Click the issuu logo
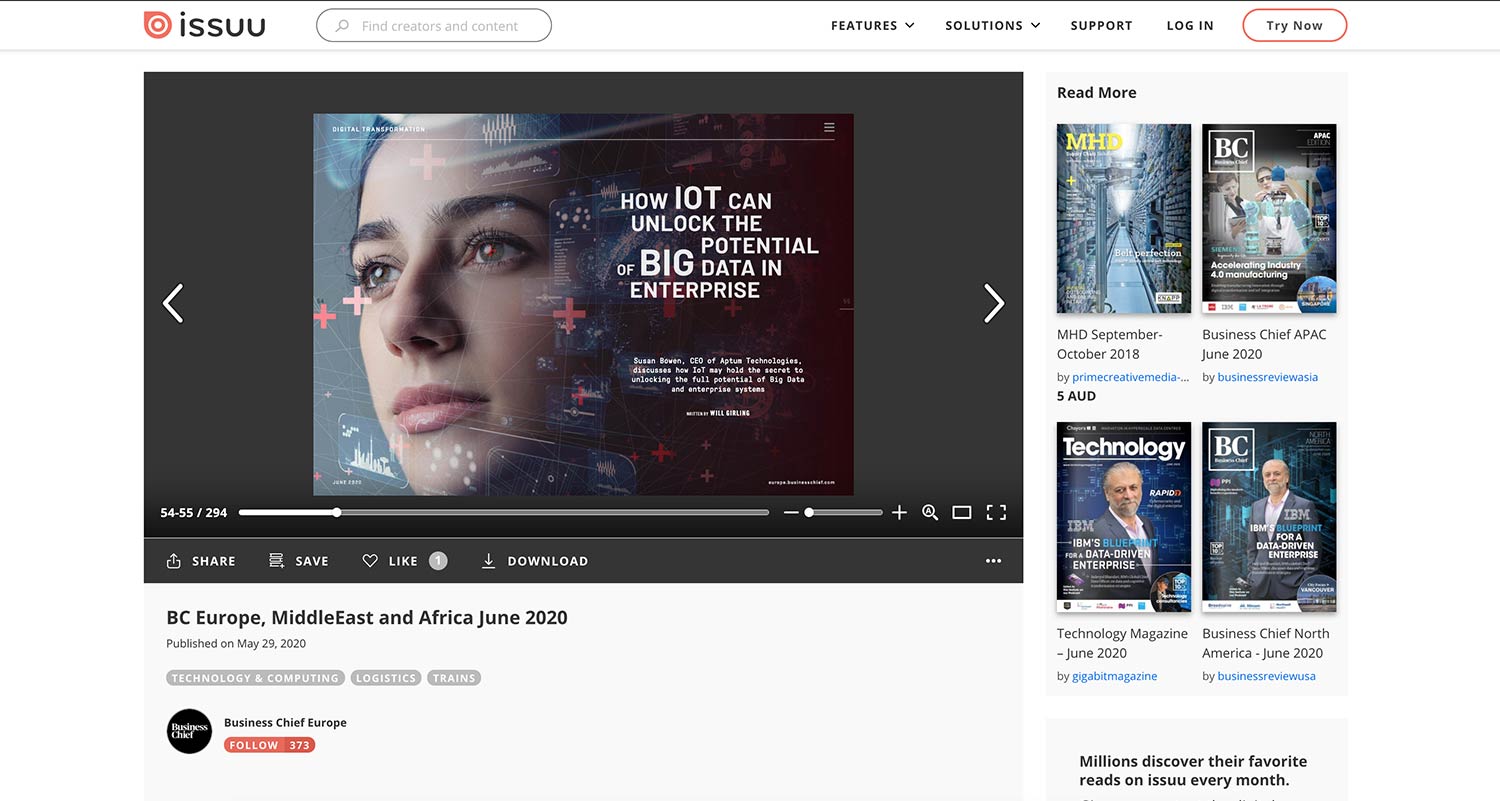This screenshot has height=801, width=1500. [x=205, y=25]
